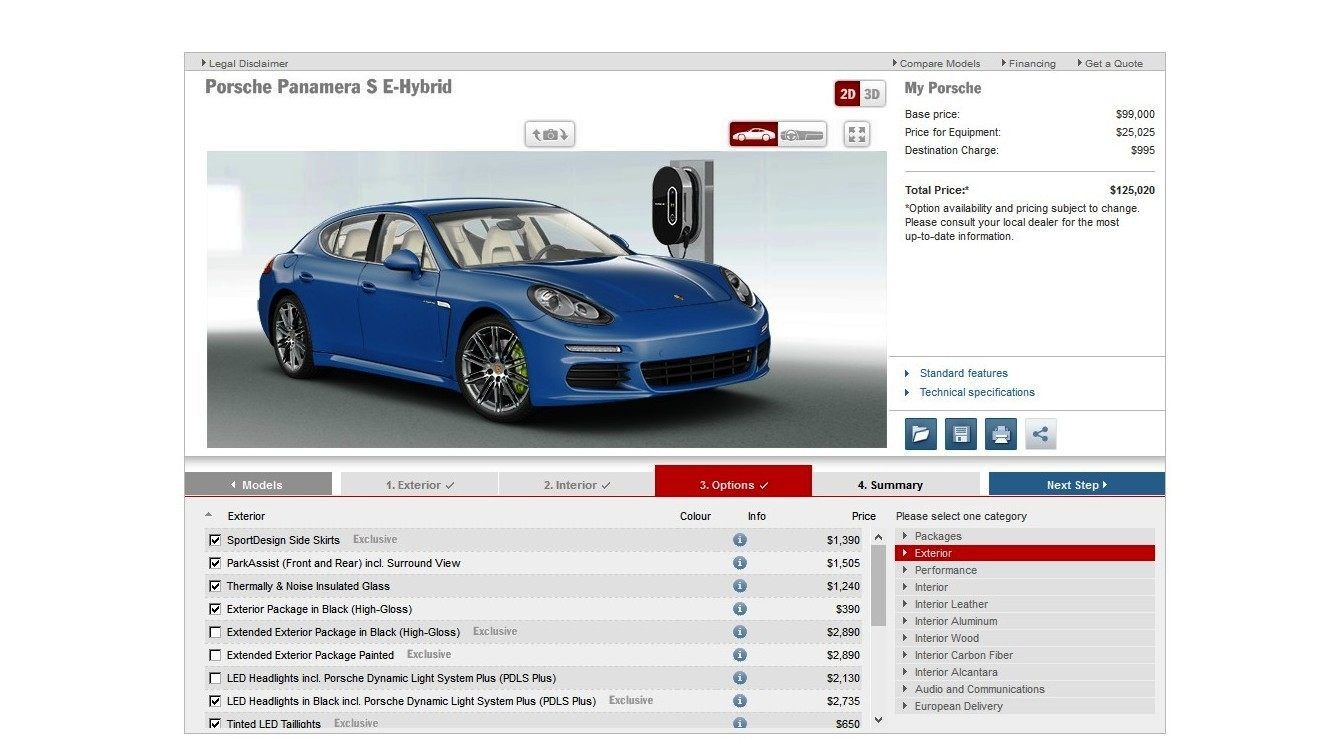Uncheck Exterior Package in Black (High-Gloss)
This screenshot has height=742, width=1326.
click(215, 609)
